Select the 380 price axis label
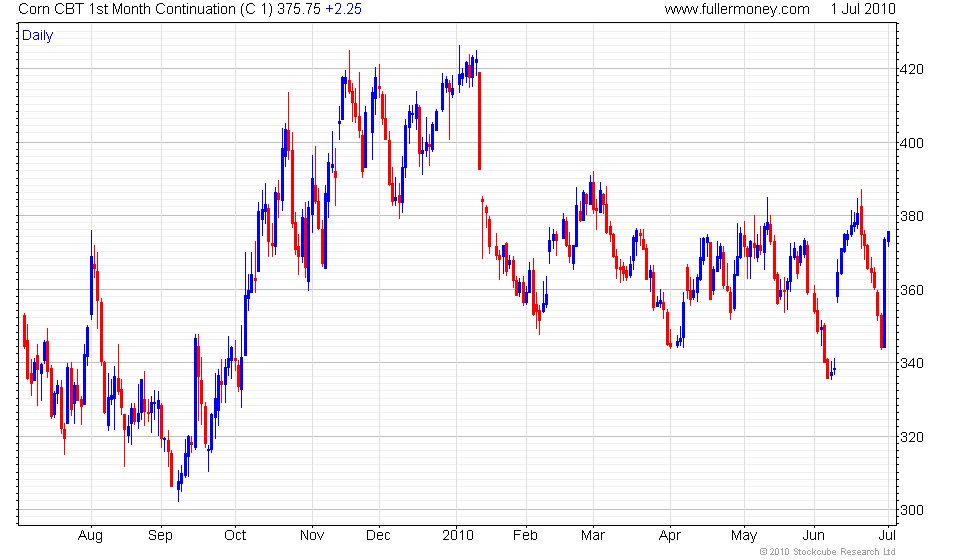 (x=911, y=216)
